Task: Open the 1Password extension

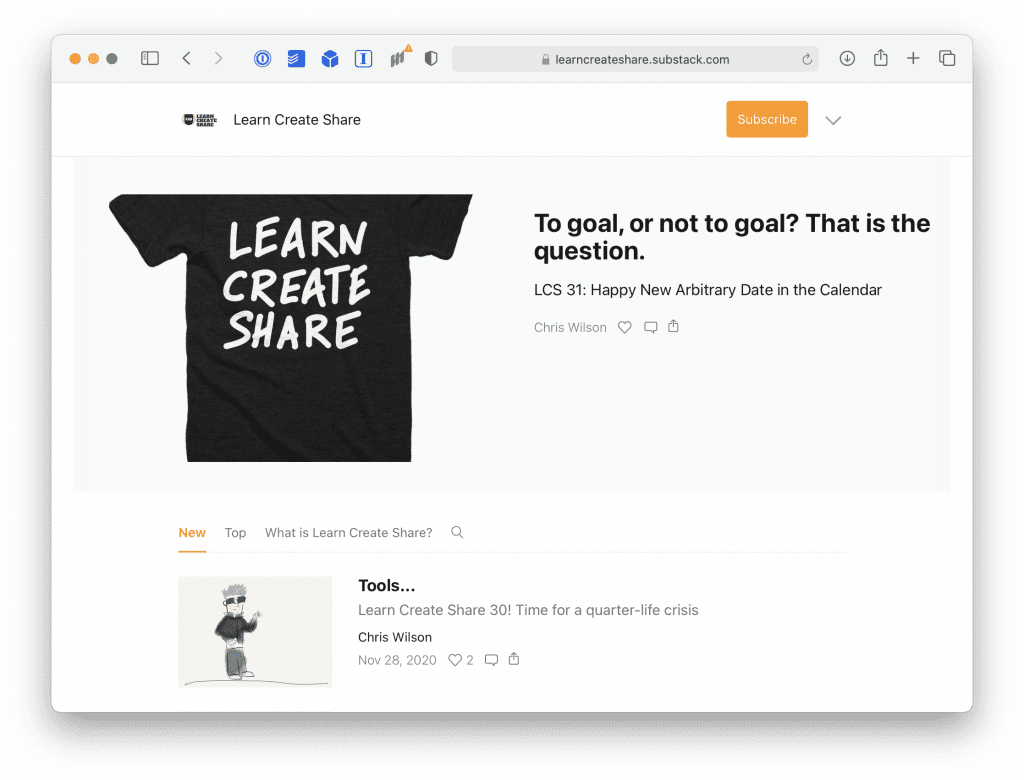Action: [263, 59]
